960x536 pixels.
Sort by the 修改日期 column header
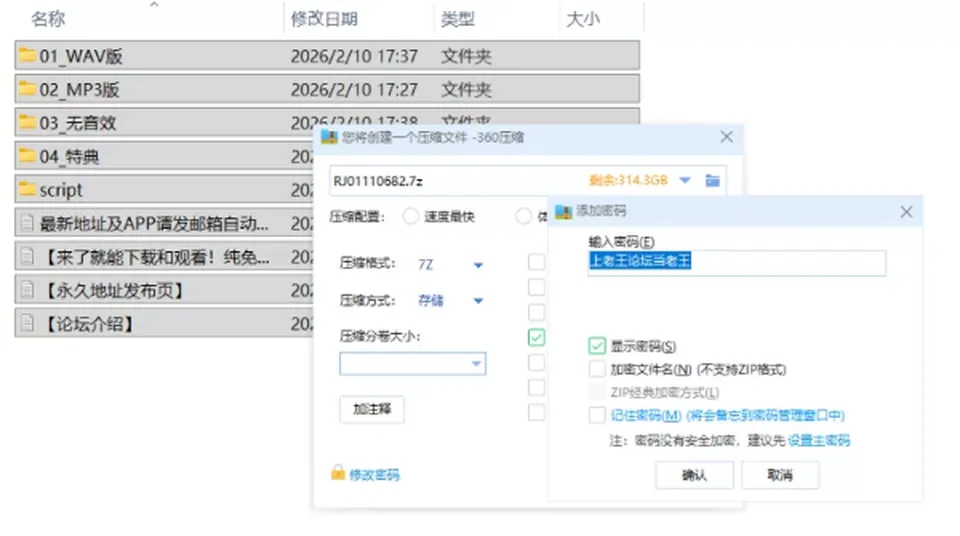pyautogui.click(x=324, y=19)
